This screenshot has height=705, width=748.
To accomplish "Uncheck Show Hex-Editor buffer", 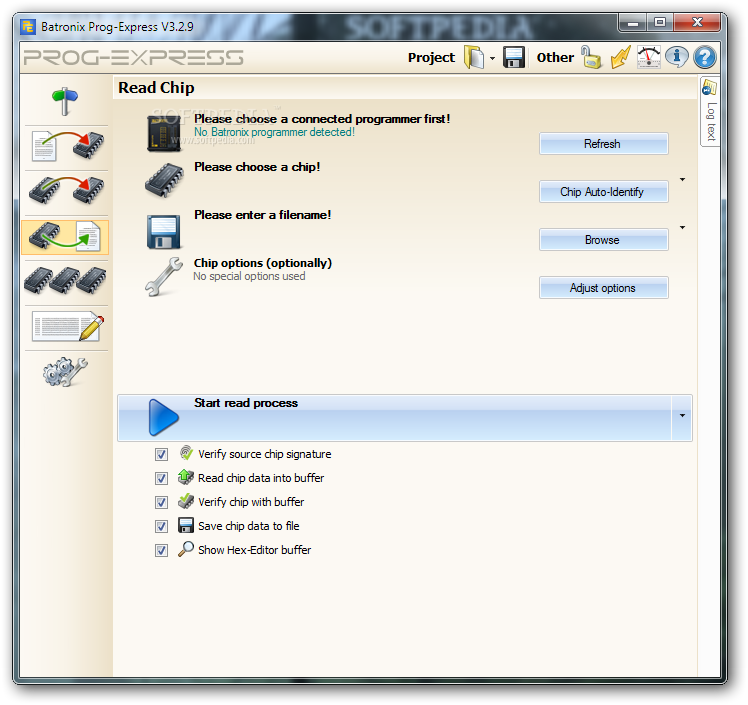I will [x=161, y=550].
